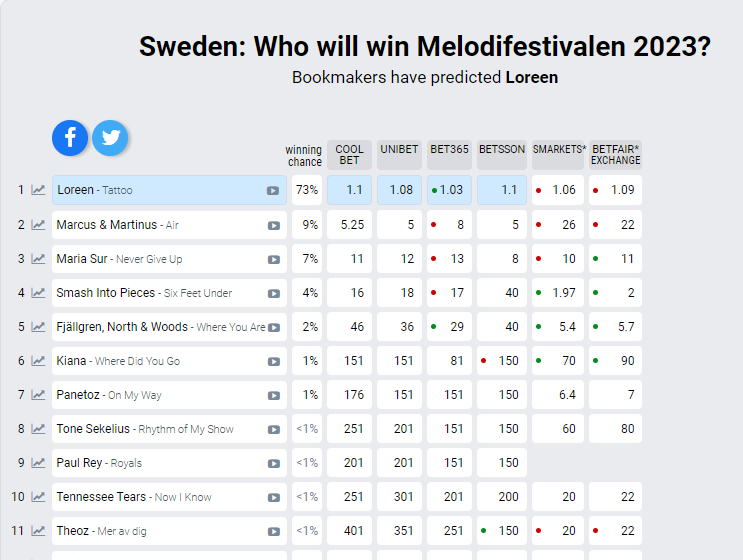Click the Maria Sur video icon

pyautogui.click(x=273, y=259)
